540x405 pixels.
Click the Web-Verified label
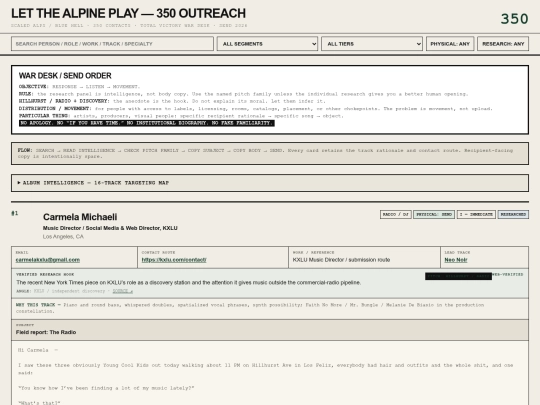[x=508, y=274]
